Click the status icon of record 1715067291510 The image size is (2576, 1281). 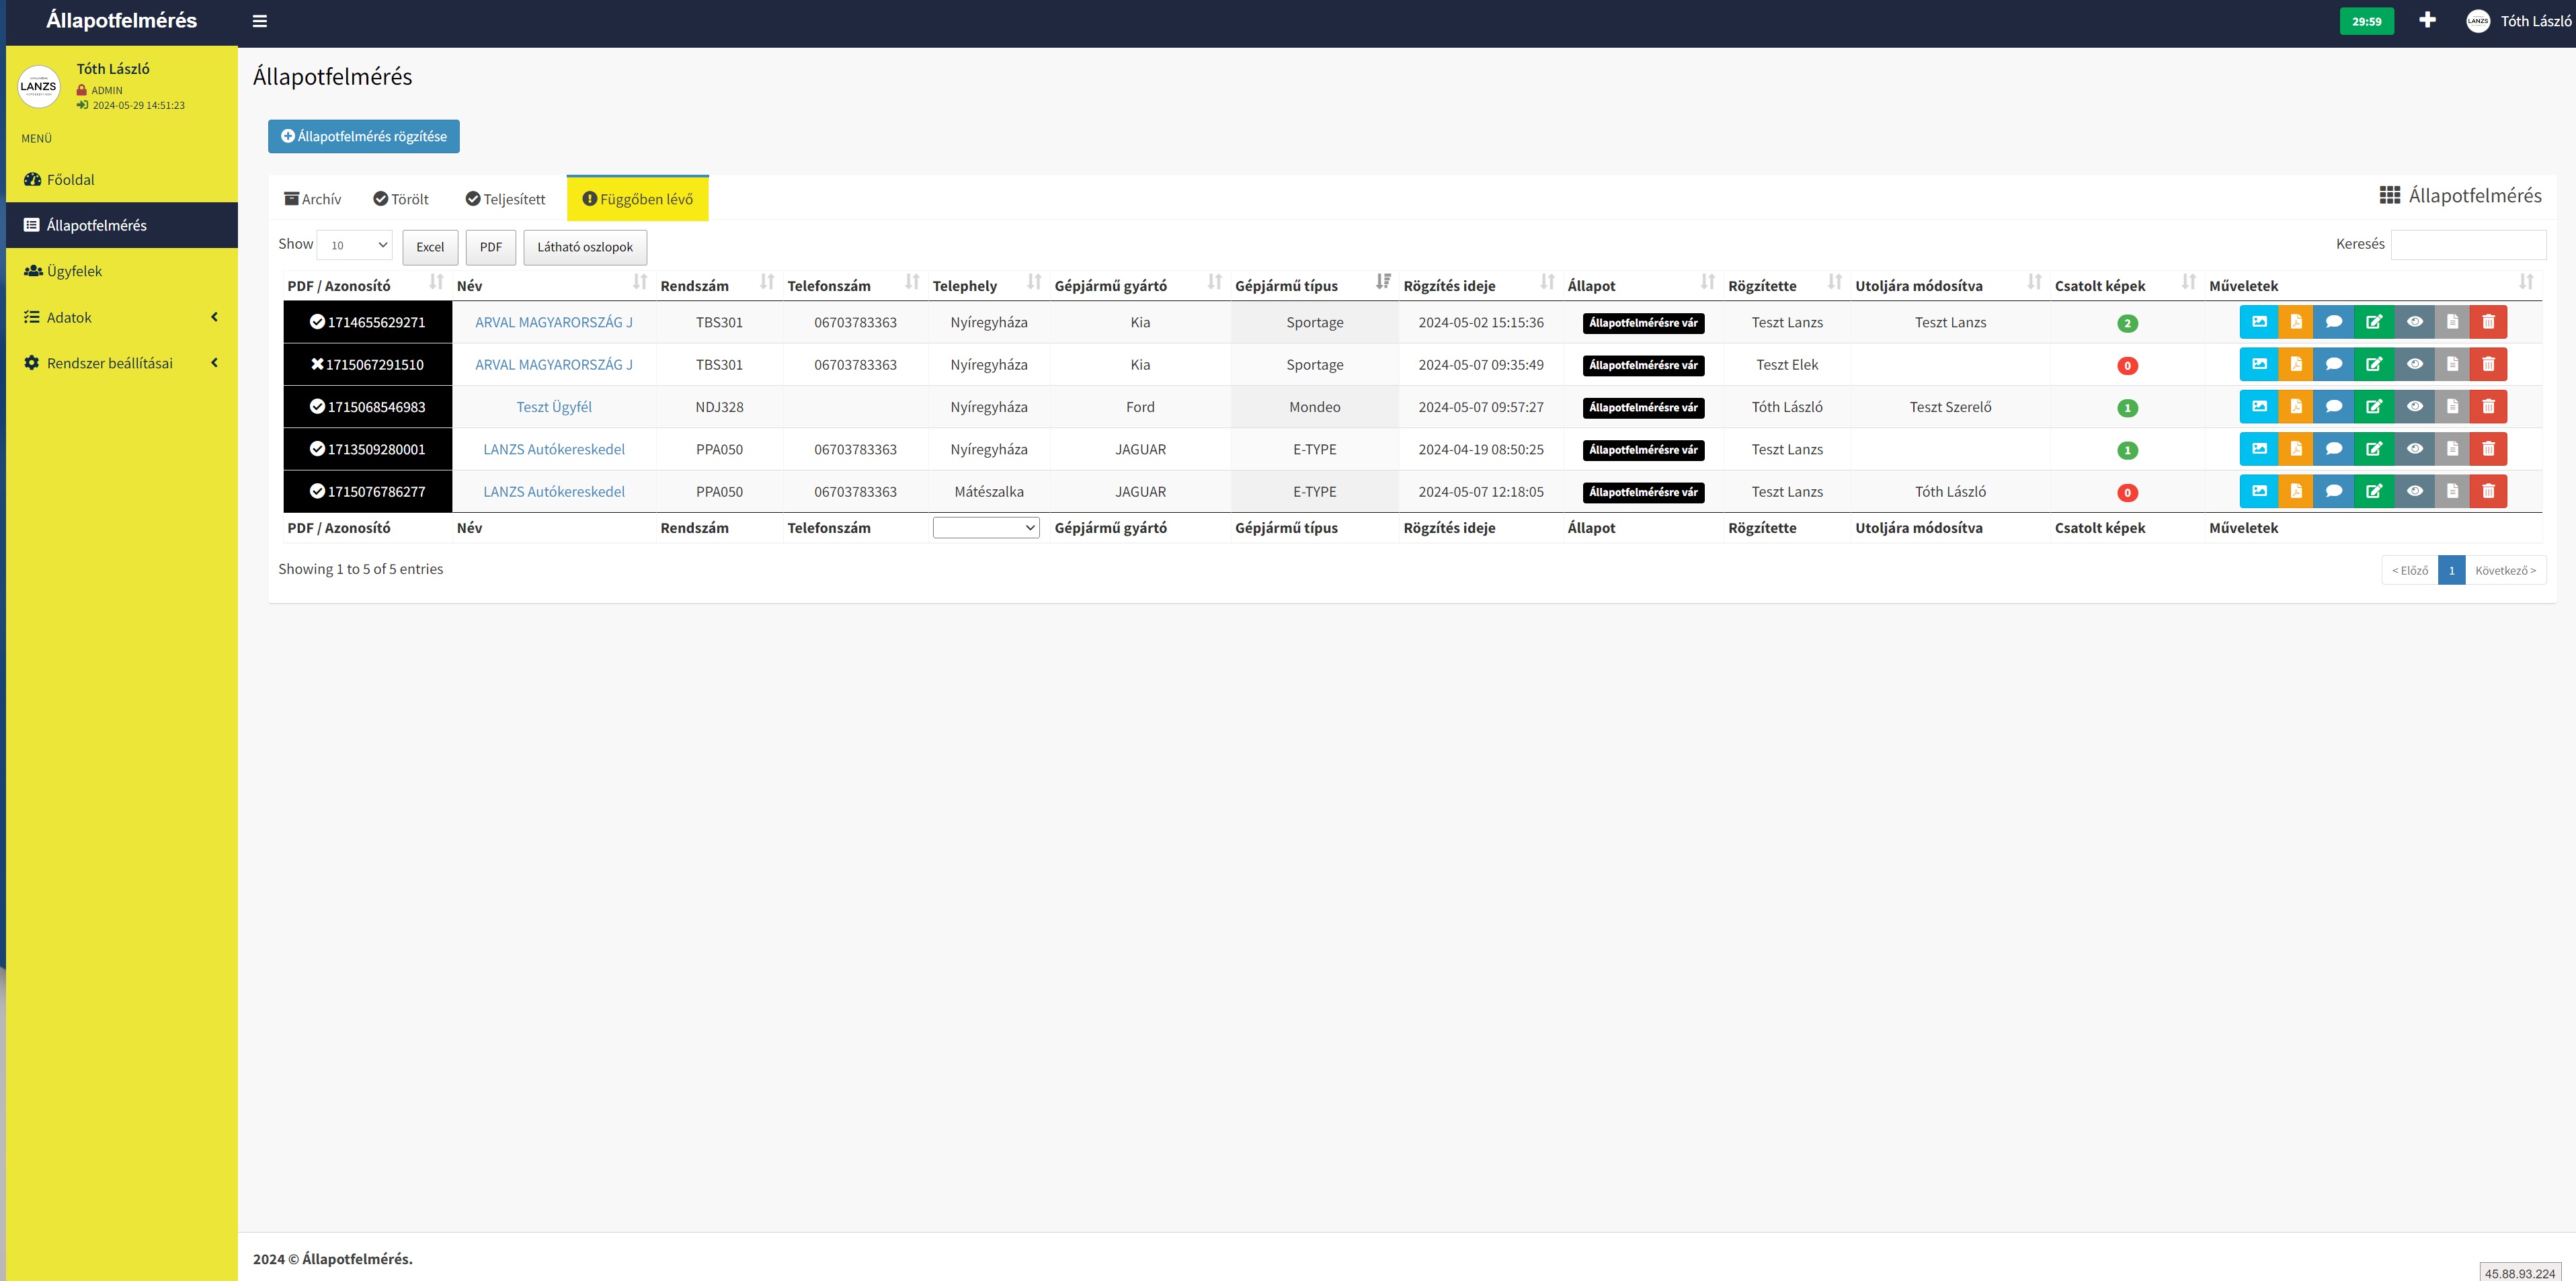coord(317,364)
